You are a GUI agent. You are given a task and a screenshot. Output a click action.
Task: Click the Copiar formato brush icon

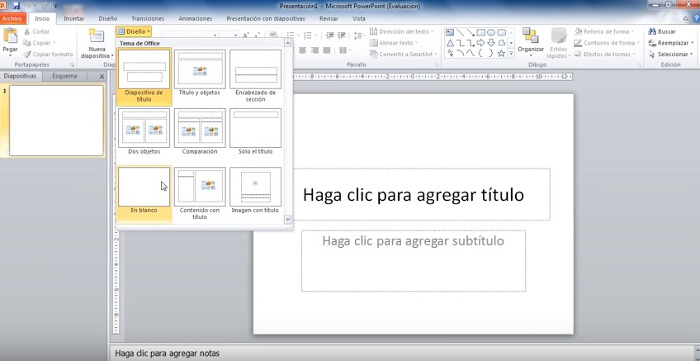27,54
